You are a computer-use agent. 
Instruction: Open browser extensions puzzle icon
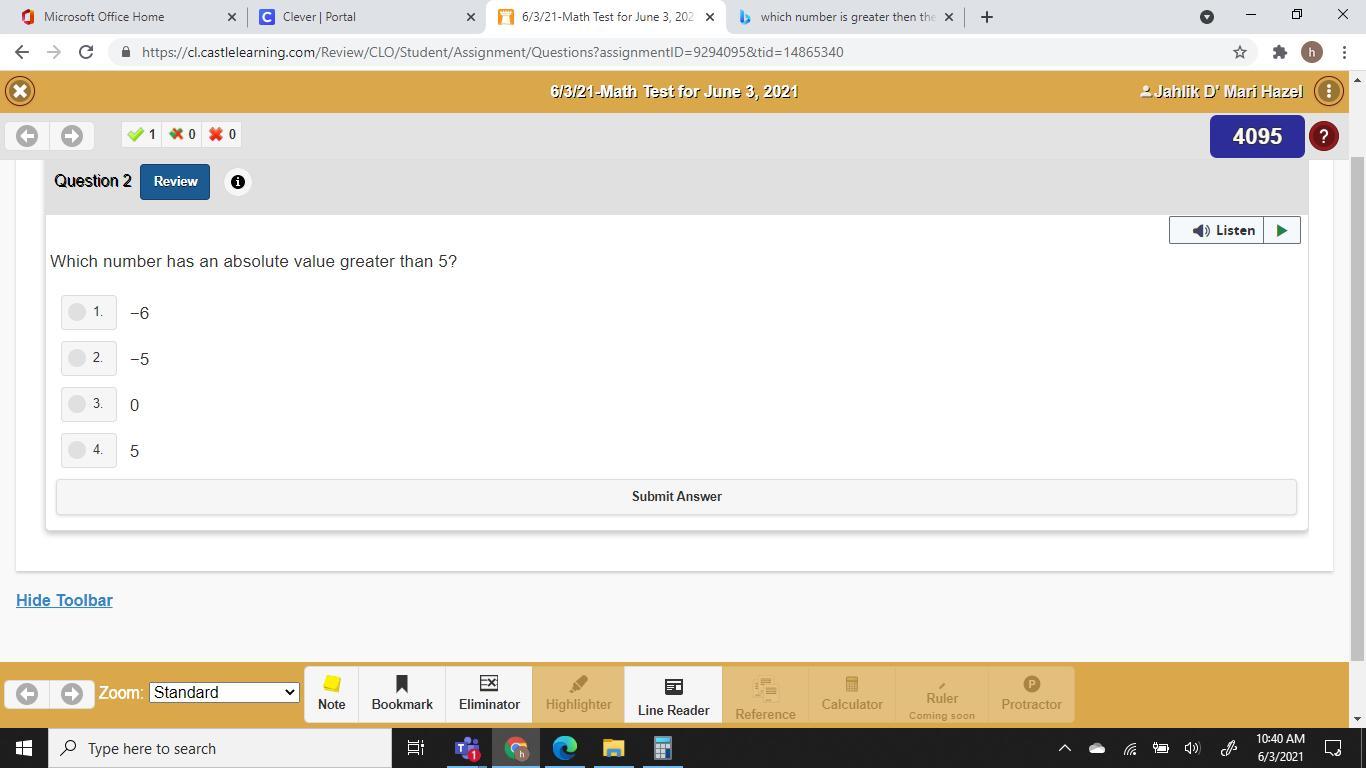1279,52
